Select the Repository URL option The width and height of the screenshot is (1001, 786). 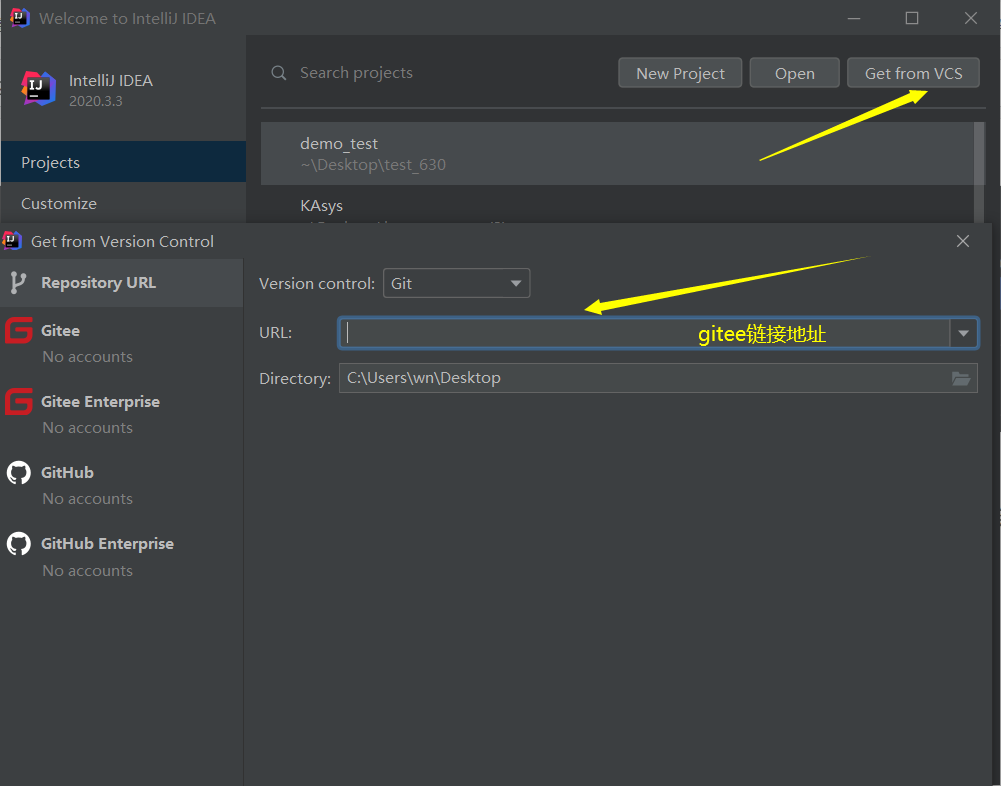click(x=122, y=283)
